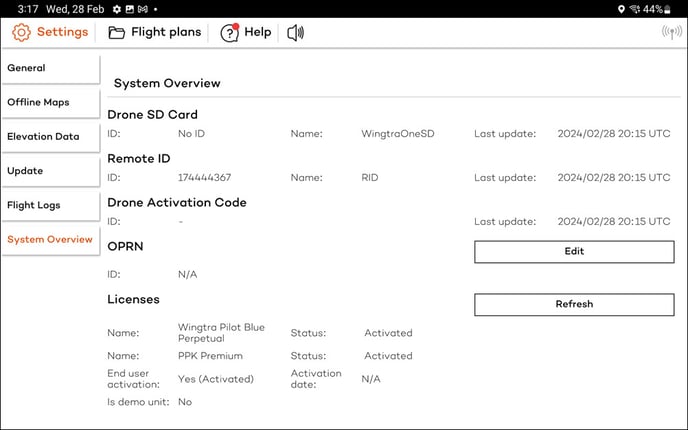Tap the battery 44% indicator

tap(657, 9)
